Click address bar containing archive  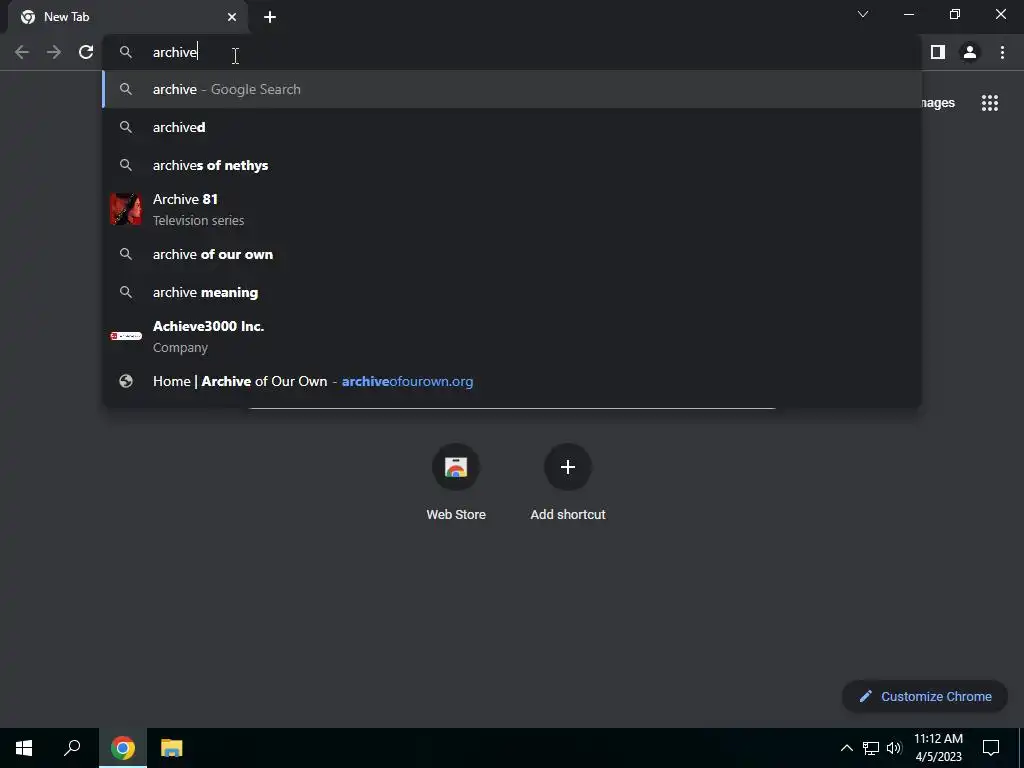point(513,52)
